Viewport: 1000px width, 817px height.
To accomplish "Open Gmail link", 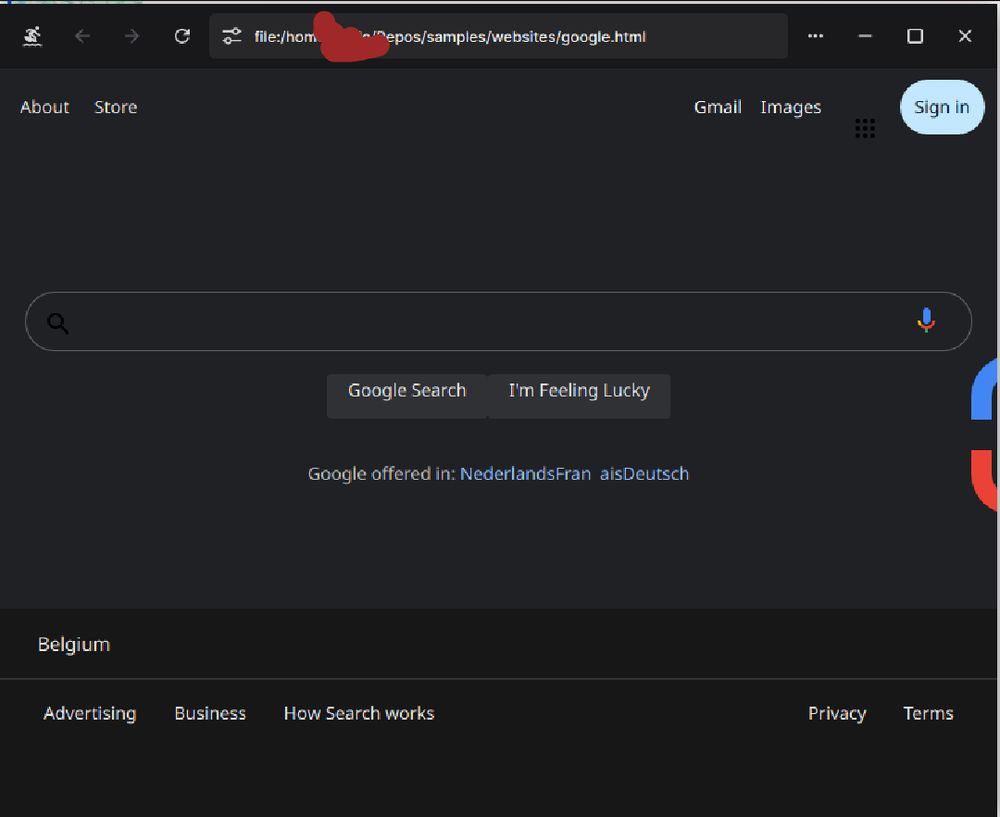I will 717,107.
